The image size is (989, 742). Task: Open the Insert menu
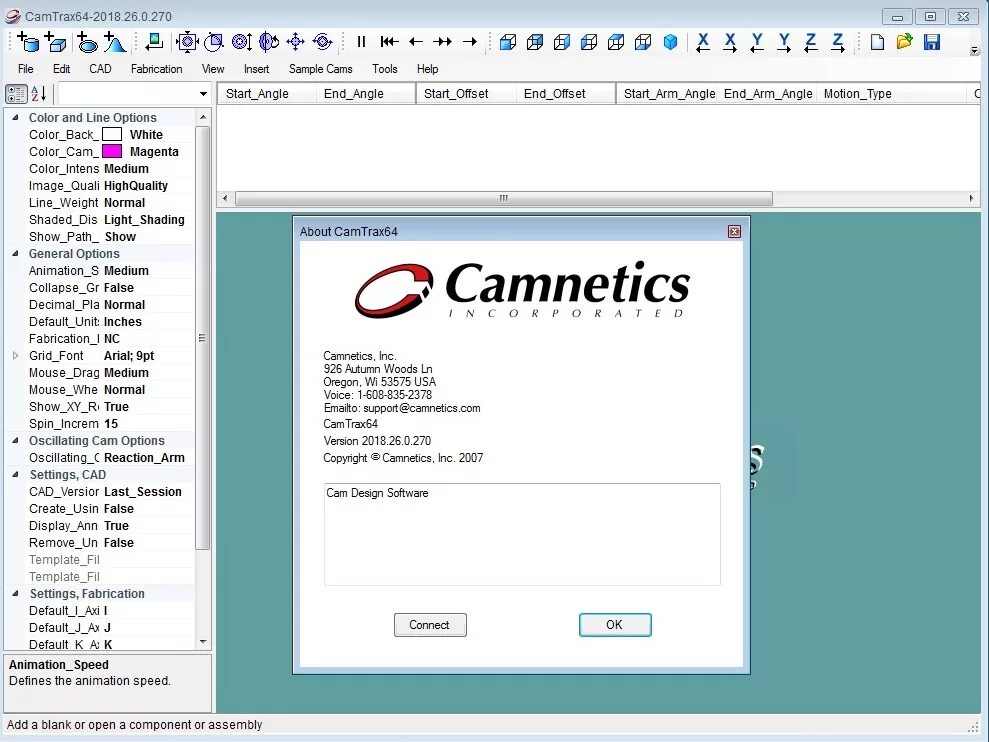click(x=256, y=69)
